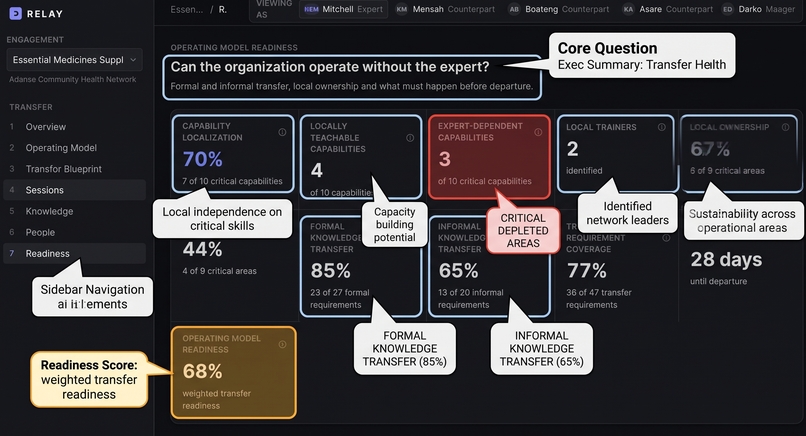The image size is (806, 436).
Task: Click info icon on Locally Teachable Capabilities
Action: [410, 138]
